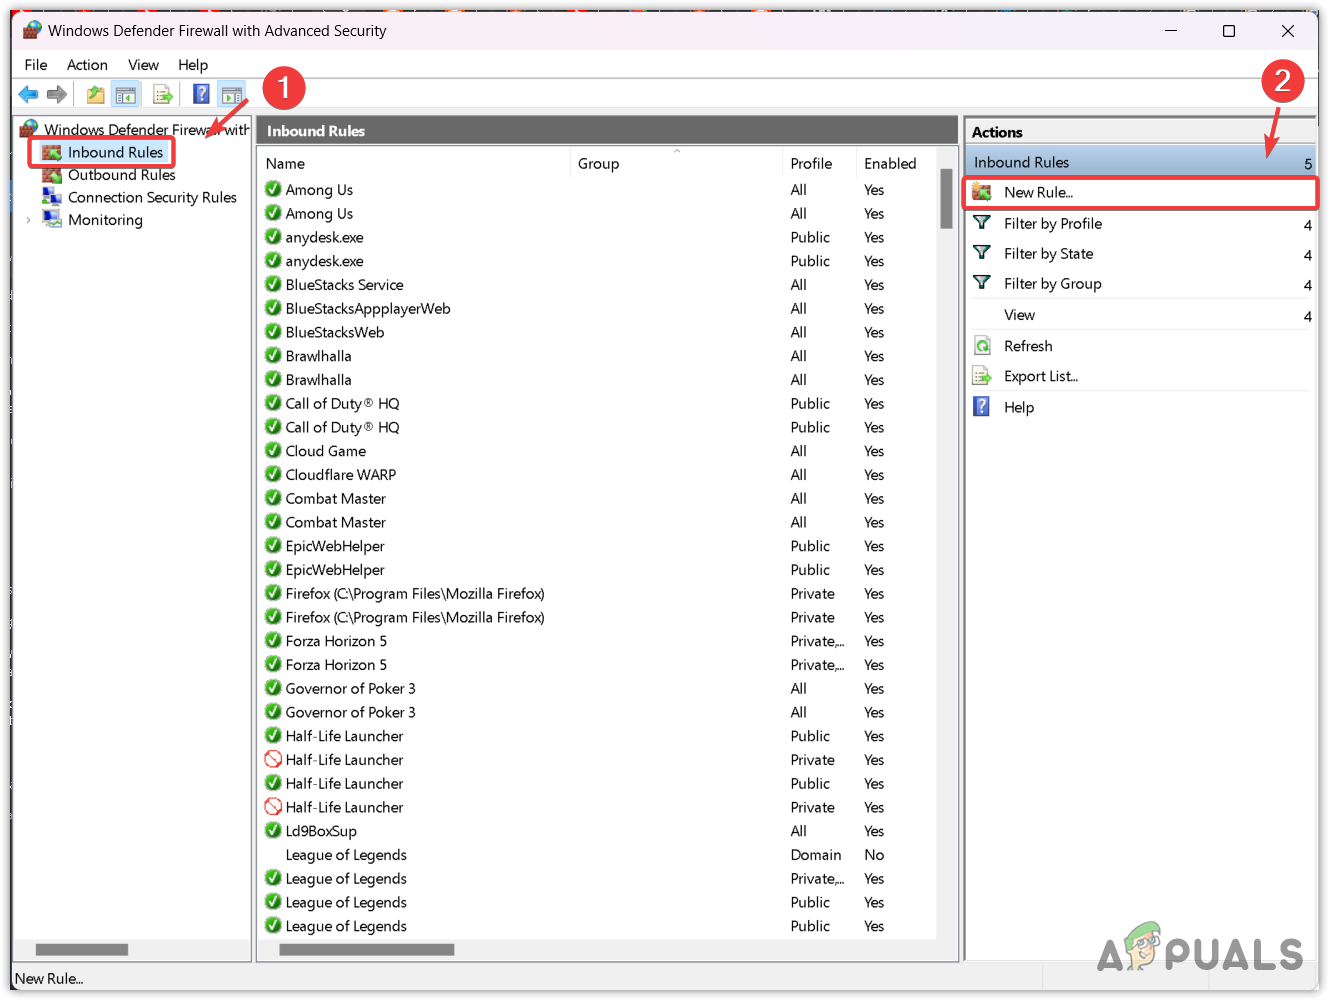Open the View menu in the menu bar
This screenshot has height=1000, width=1329.
pyautogui.click(x=143, y=65)
